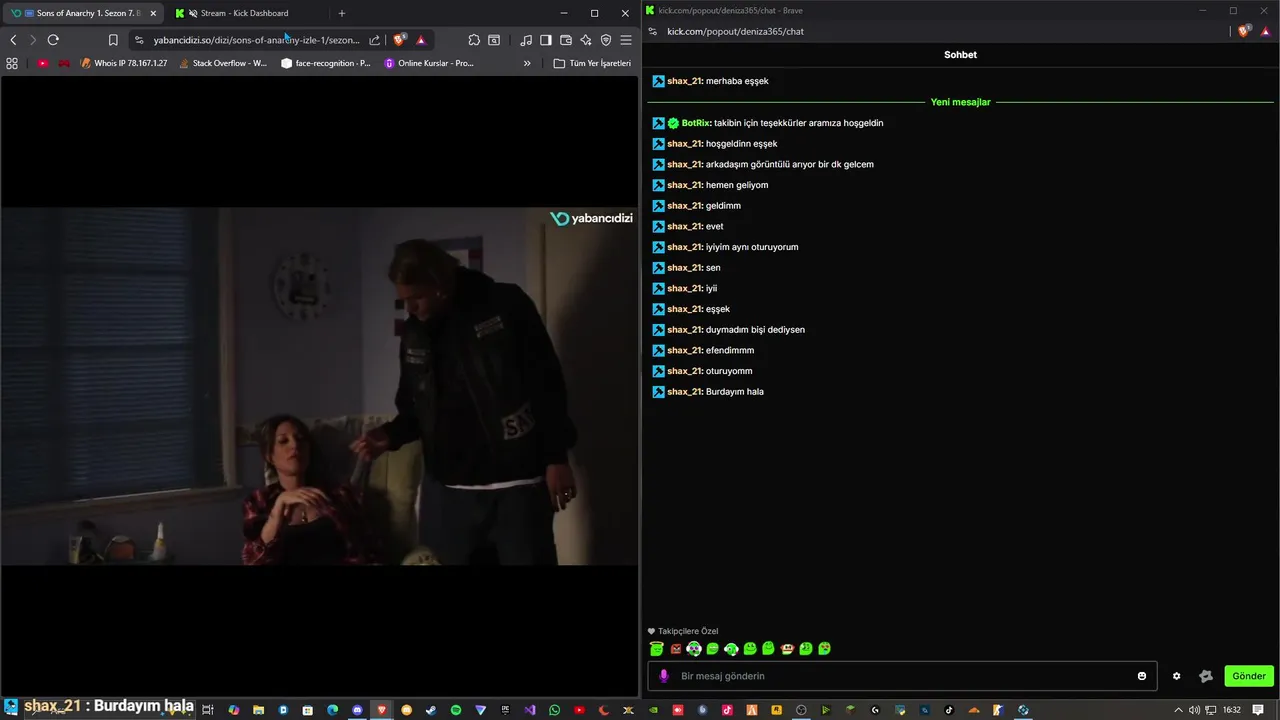1280x720 pixels.
Task: Click the share page icon in address bar
Action: pos(375,40)
